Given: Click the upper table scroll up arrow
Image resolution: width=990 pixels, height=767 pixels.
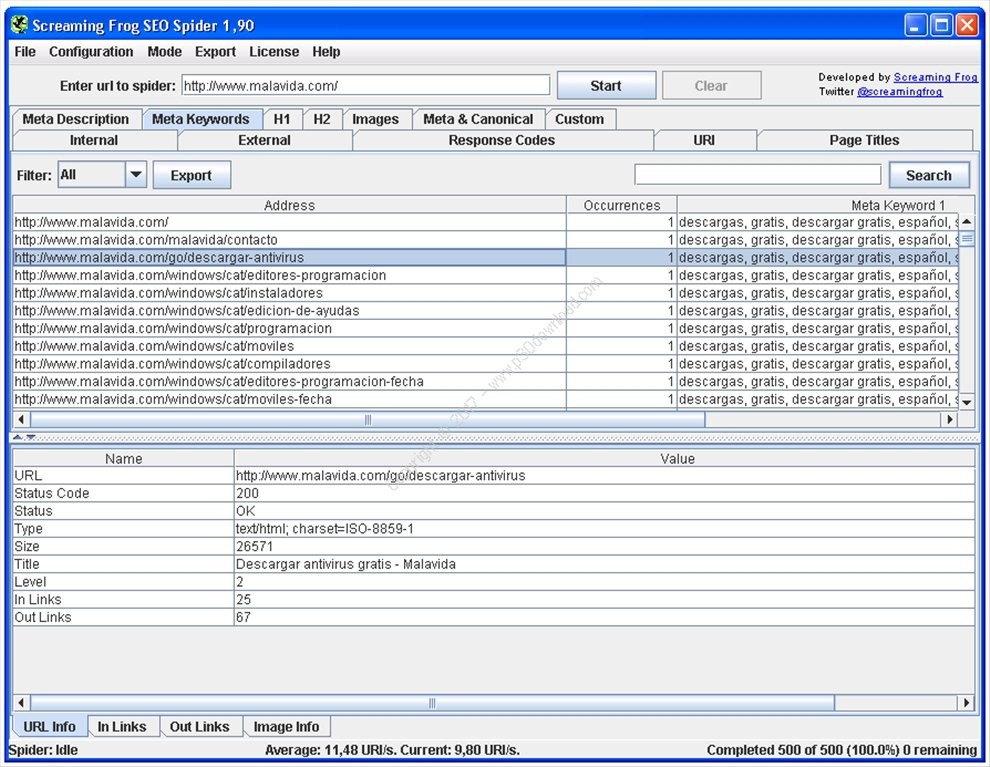Looking at the screenshot, I should click(967, 222).
